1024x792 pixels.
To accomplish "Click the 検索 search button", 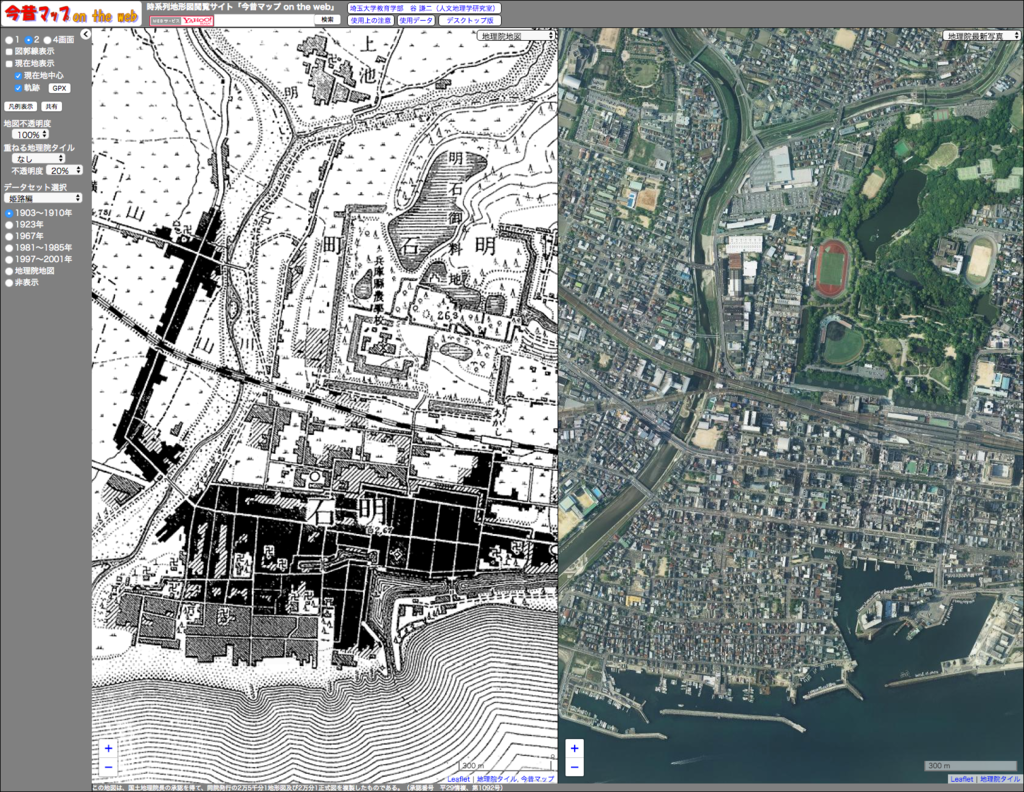I will point(328,20).
